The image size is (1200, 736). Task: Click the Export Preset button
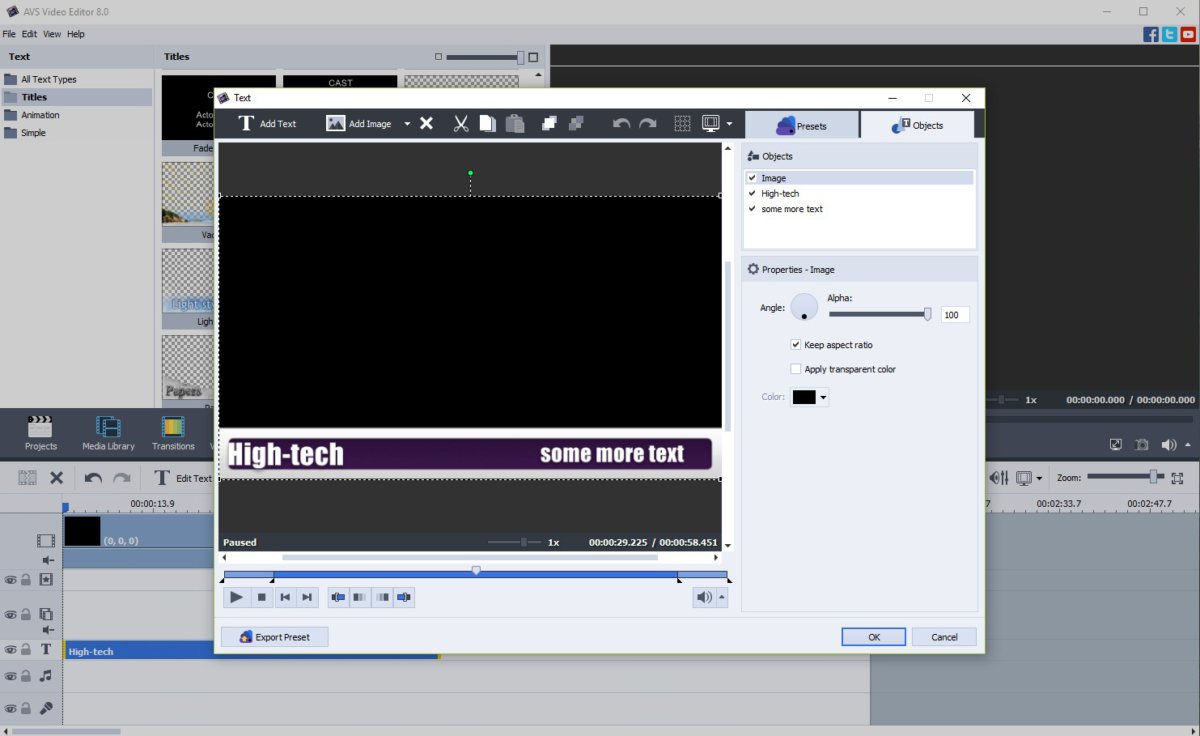[274, 637]
